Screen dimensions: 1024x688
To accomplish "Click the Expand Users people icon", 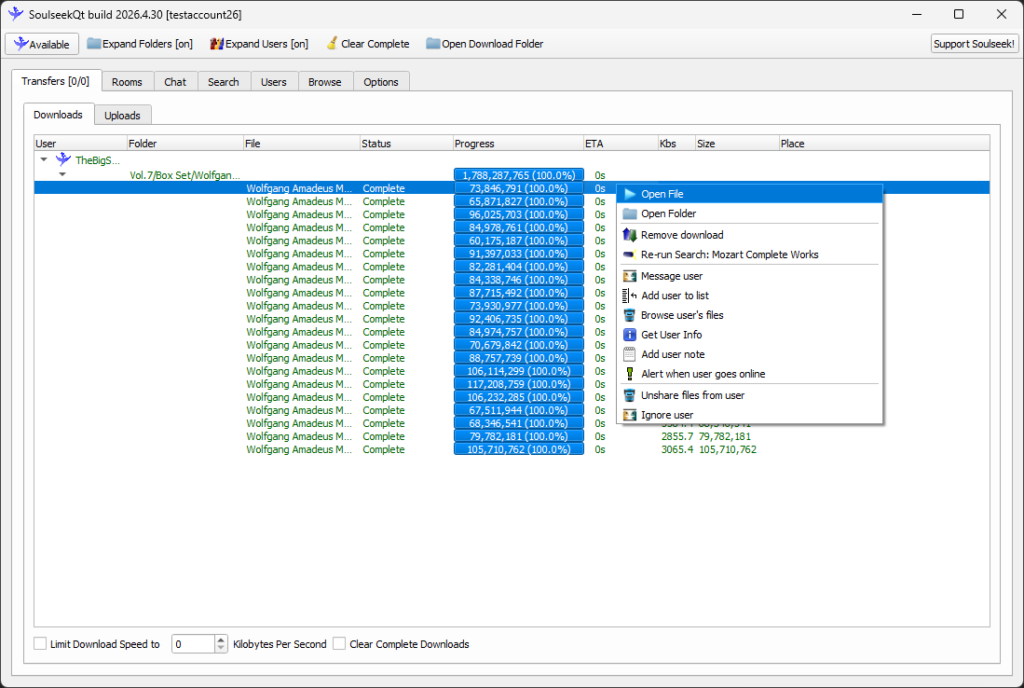I will coord(217,44).
